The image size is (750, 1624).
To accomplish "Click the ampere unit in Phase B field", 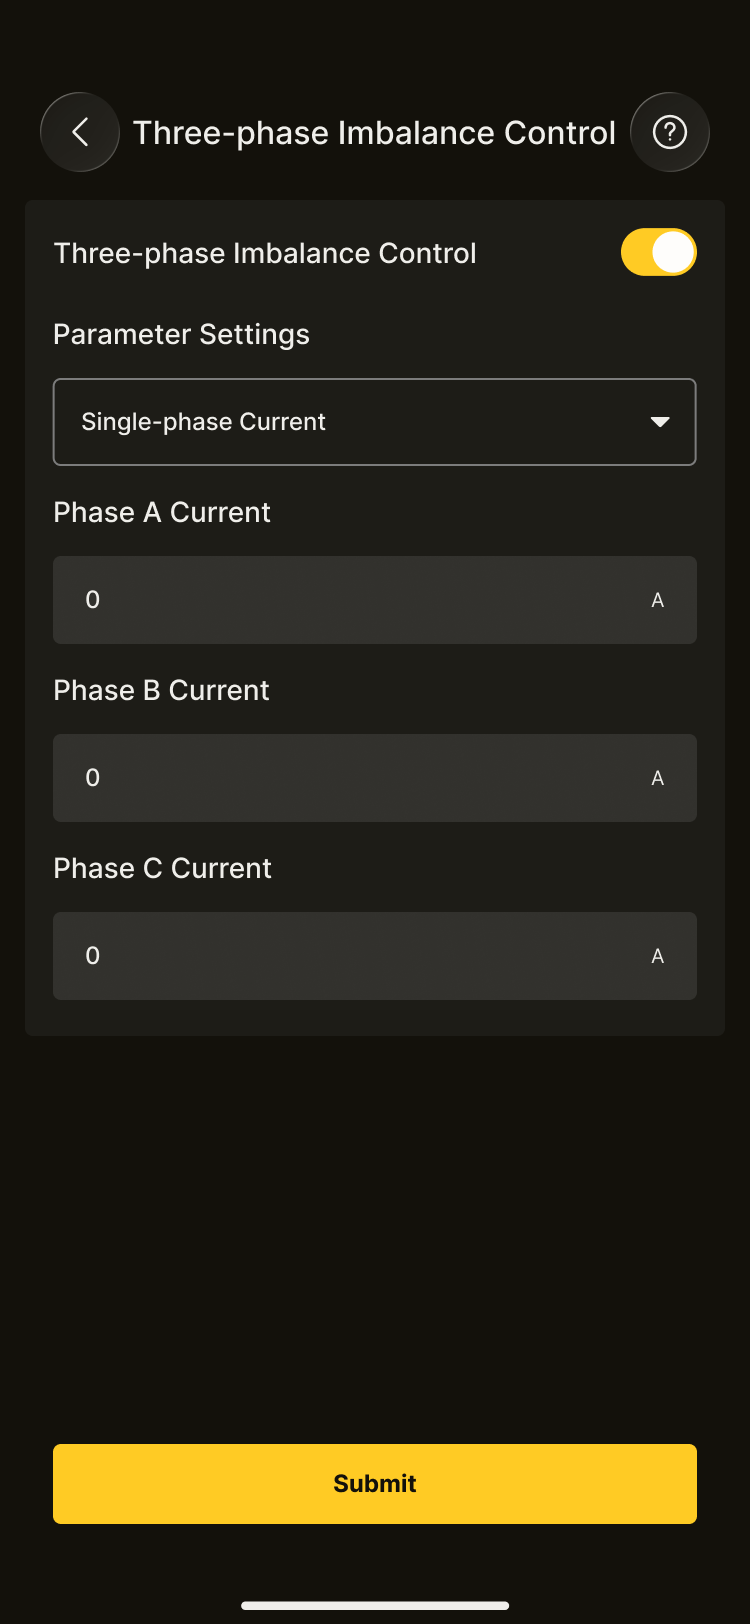I will pyautogui.click(x=657, y=778).
